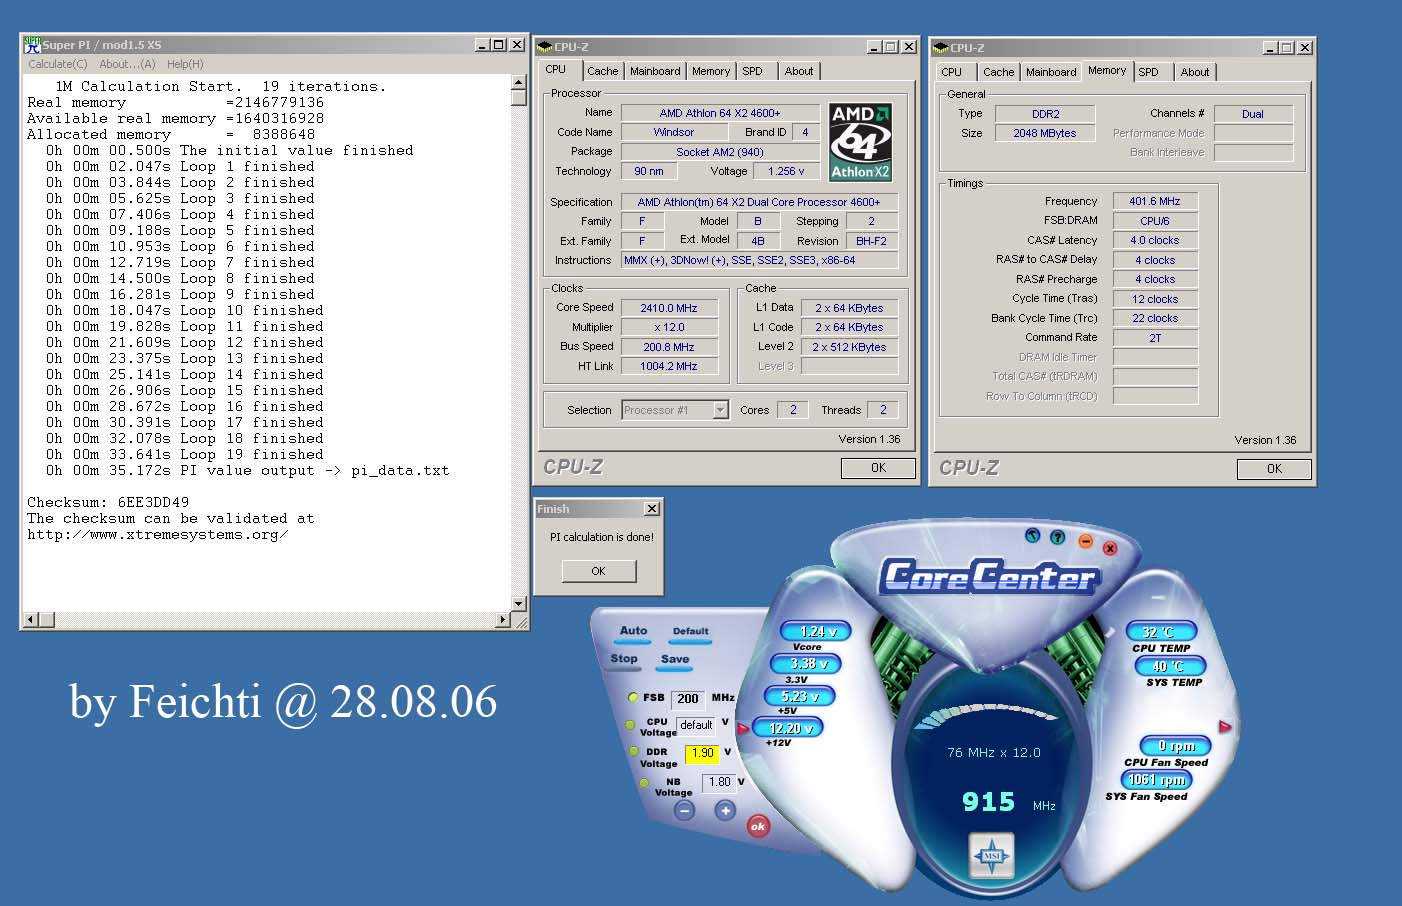
Task: Click Super PI title bar icon
Action: [x=32, y=45]
